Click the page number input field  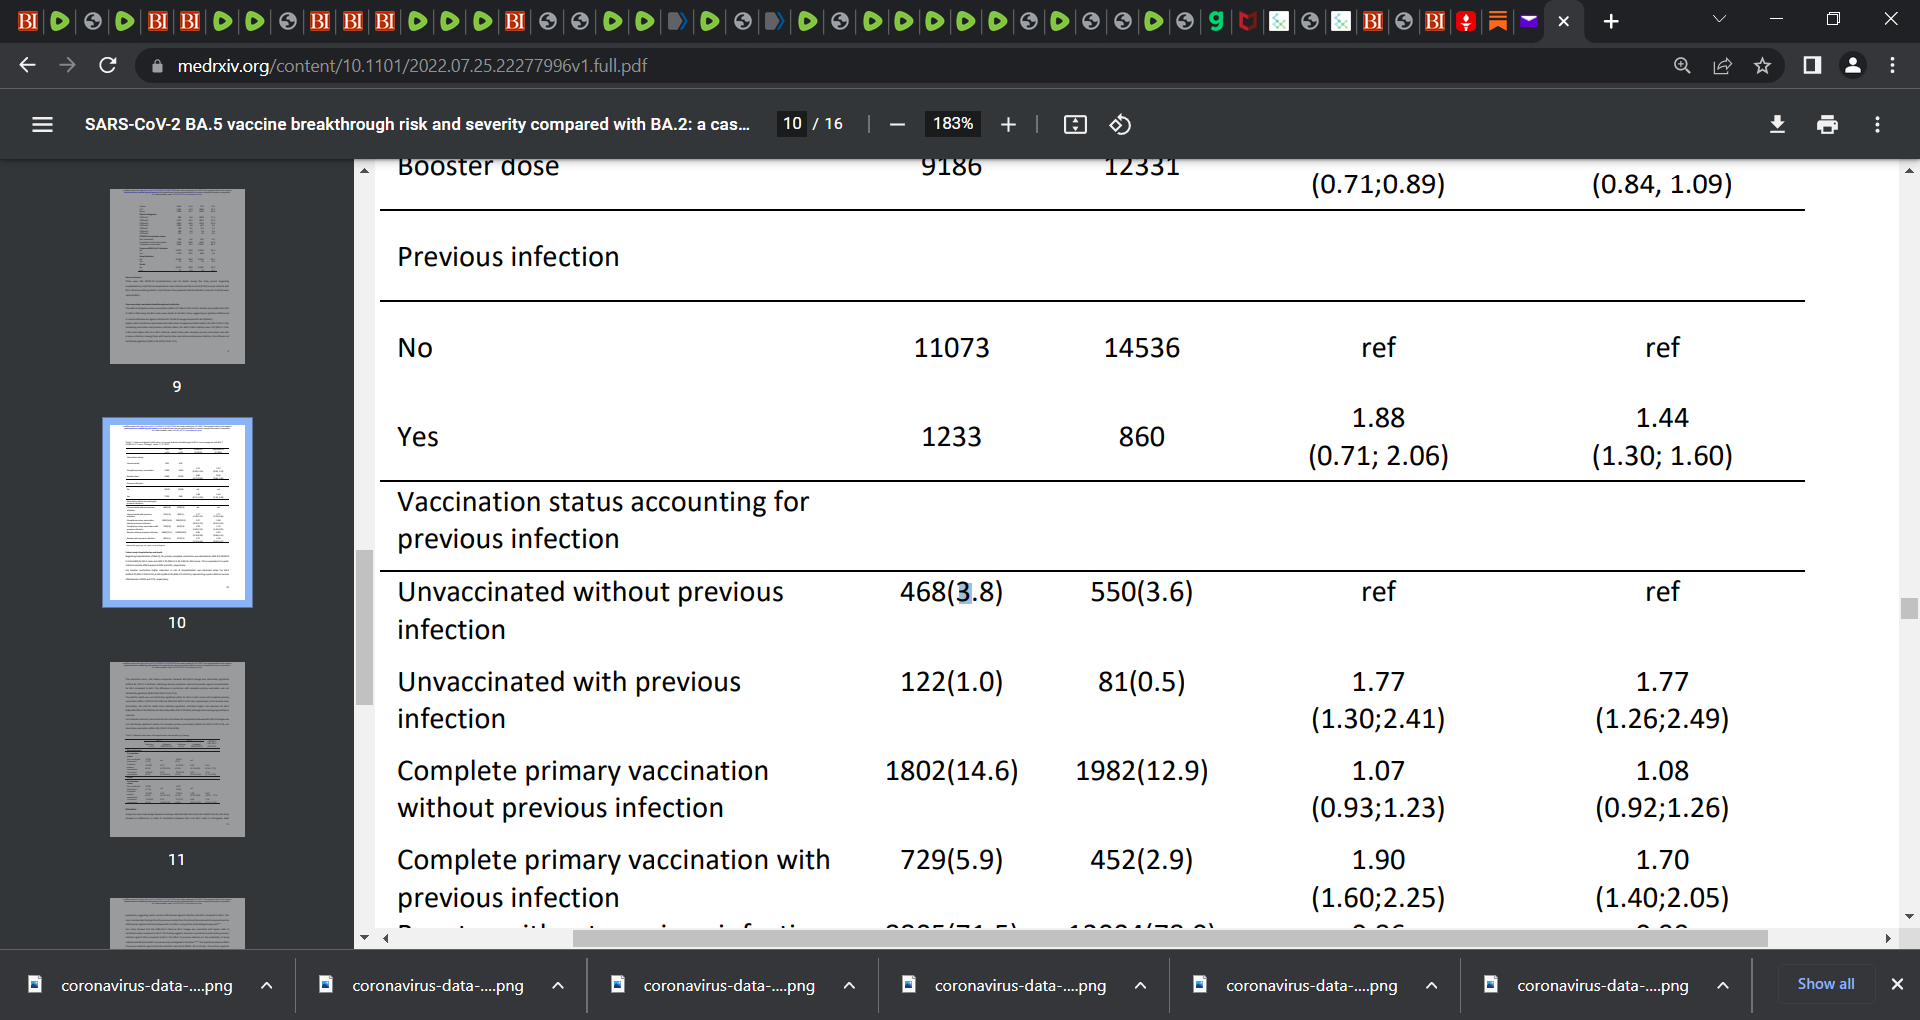[x=792, y=124]
